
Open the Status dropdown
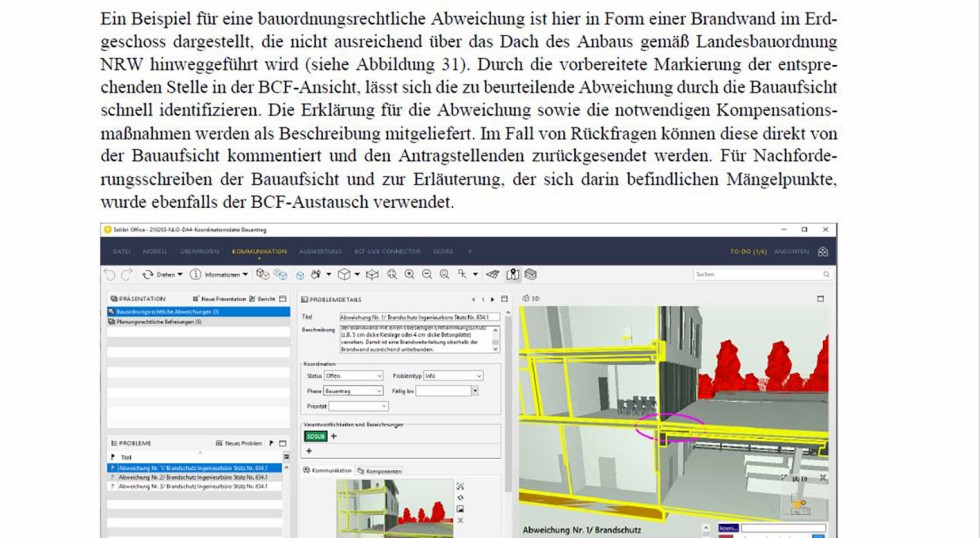click(353, 375)
